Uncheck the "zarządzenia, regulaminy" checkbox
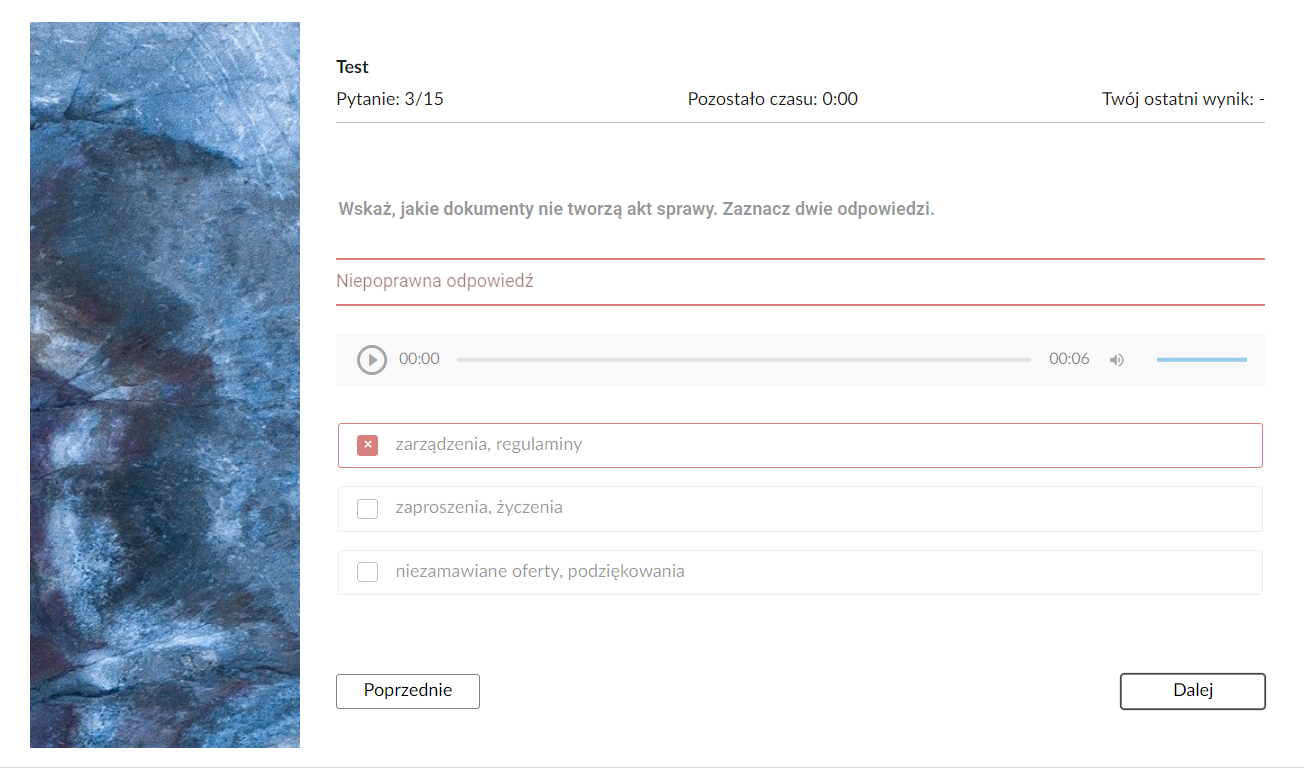This screenshot has width=1304, height=770. [x=367, y=445]
